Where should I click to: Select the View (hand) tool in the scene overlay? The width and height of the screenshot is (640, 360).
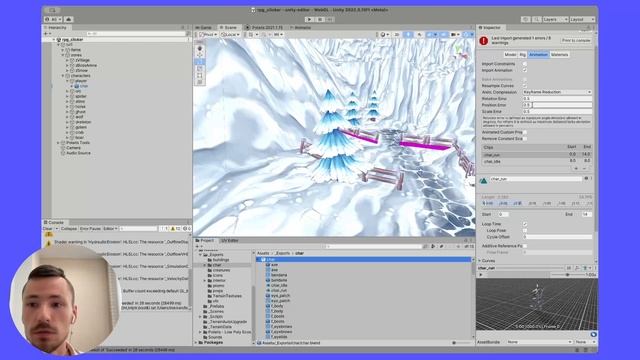(x=200, y=48)
